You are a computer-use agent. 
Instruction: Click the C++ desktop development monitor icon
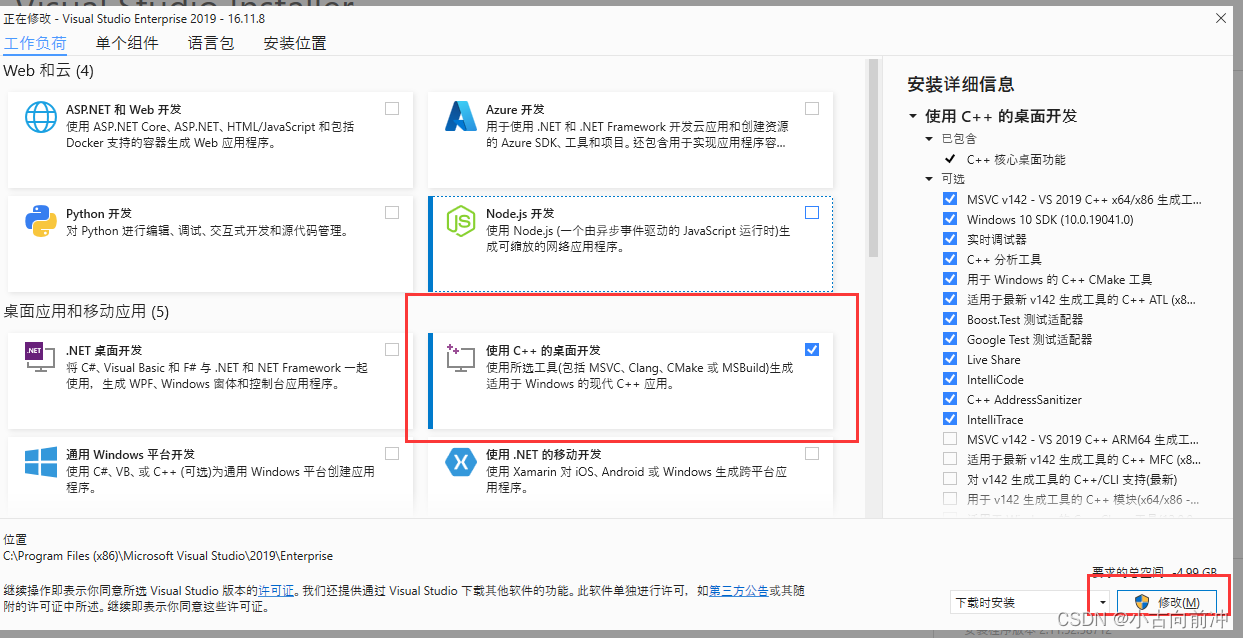pos(460,359)
